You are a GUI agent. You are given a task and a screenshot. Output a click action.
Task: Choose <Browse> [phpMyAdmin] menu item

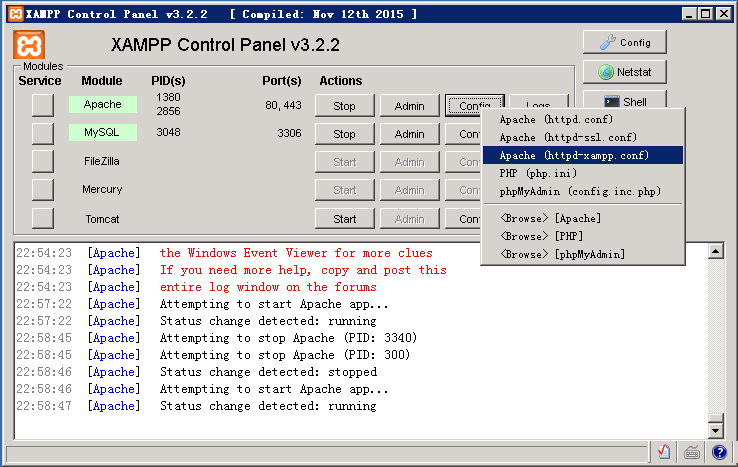583,254
